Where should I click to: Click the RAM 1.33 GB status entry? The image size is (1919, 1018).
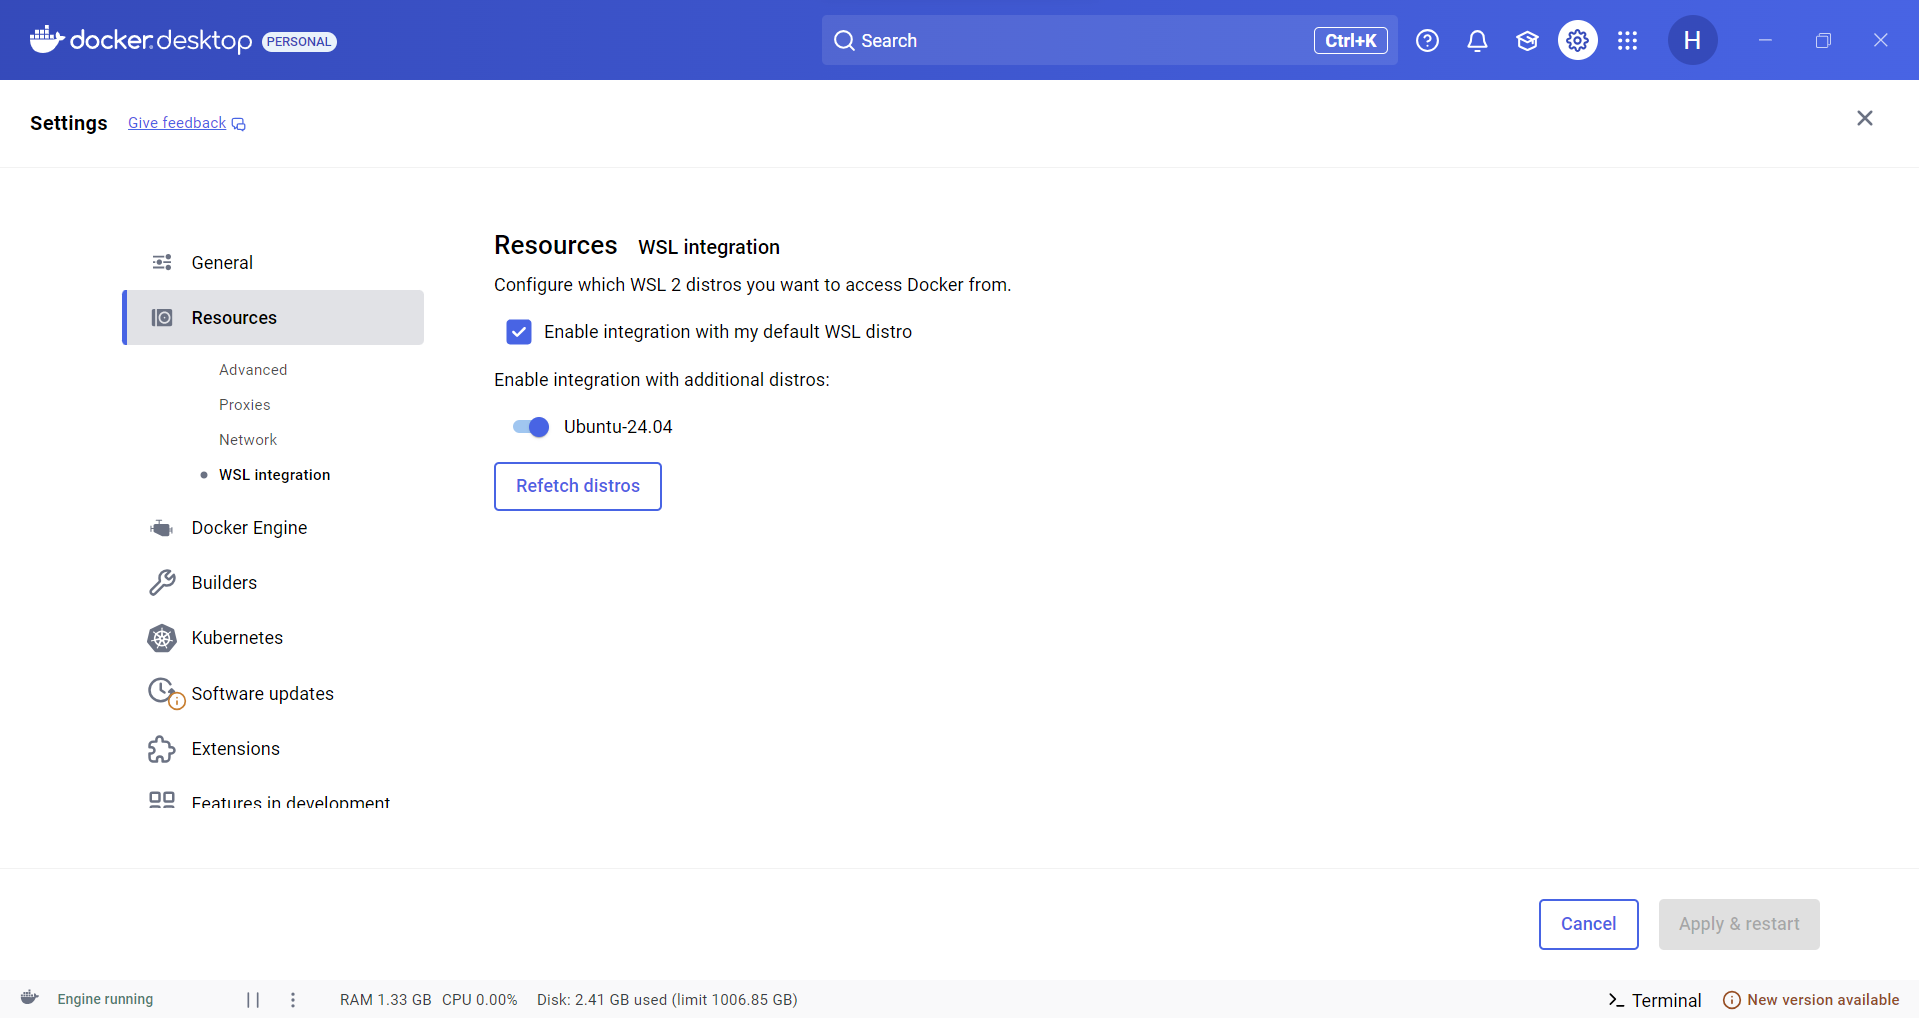385,1000
